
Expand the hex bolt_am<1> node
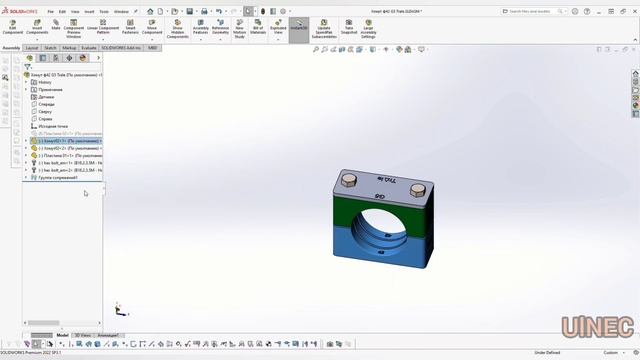tap(26, 163)
